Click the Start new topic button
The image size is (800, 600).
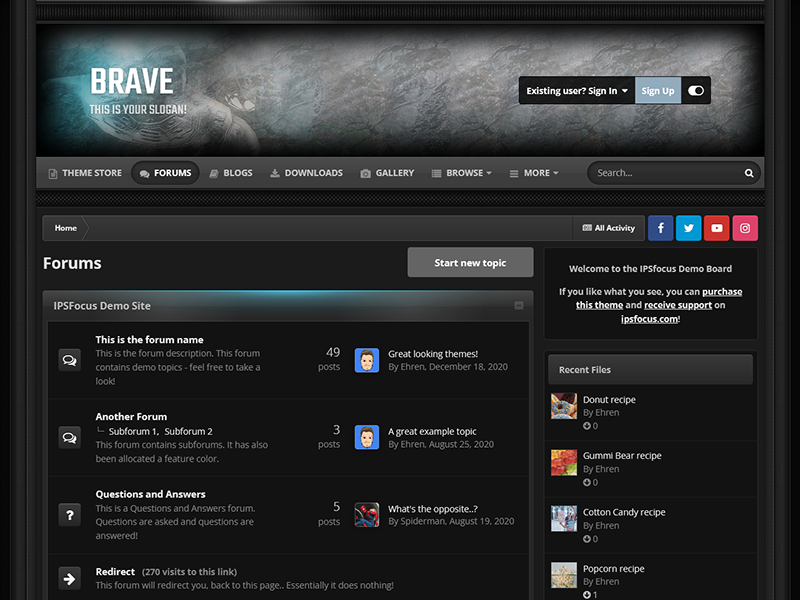coord(470,263)
